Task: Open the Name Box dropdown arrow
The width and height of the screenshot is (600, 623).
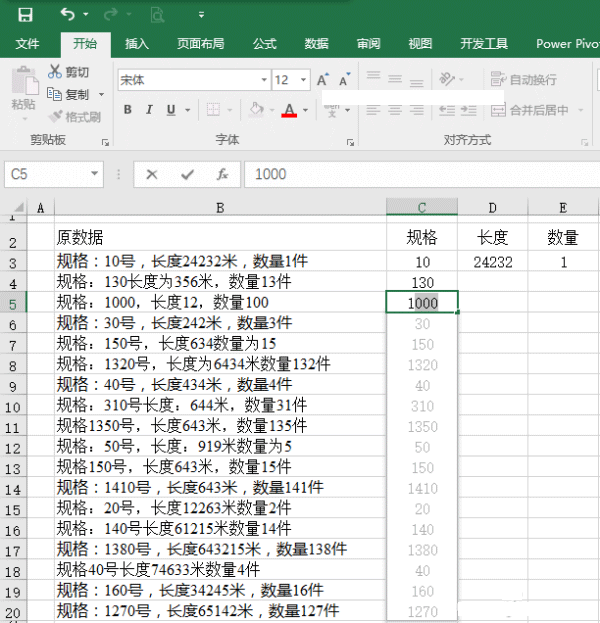Action: pos(95,174)
